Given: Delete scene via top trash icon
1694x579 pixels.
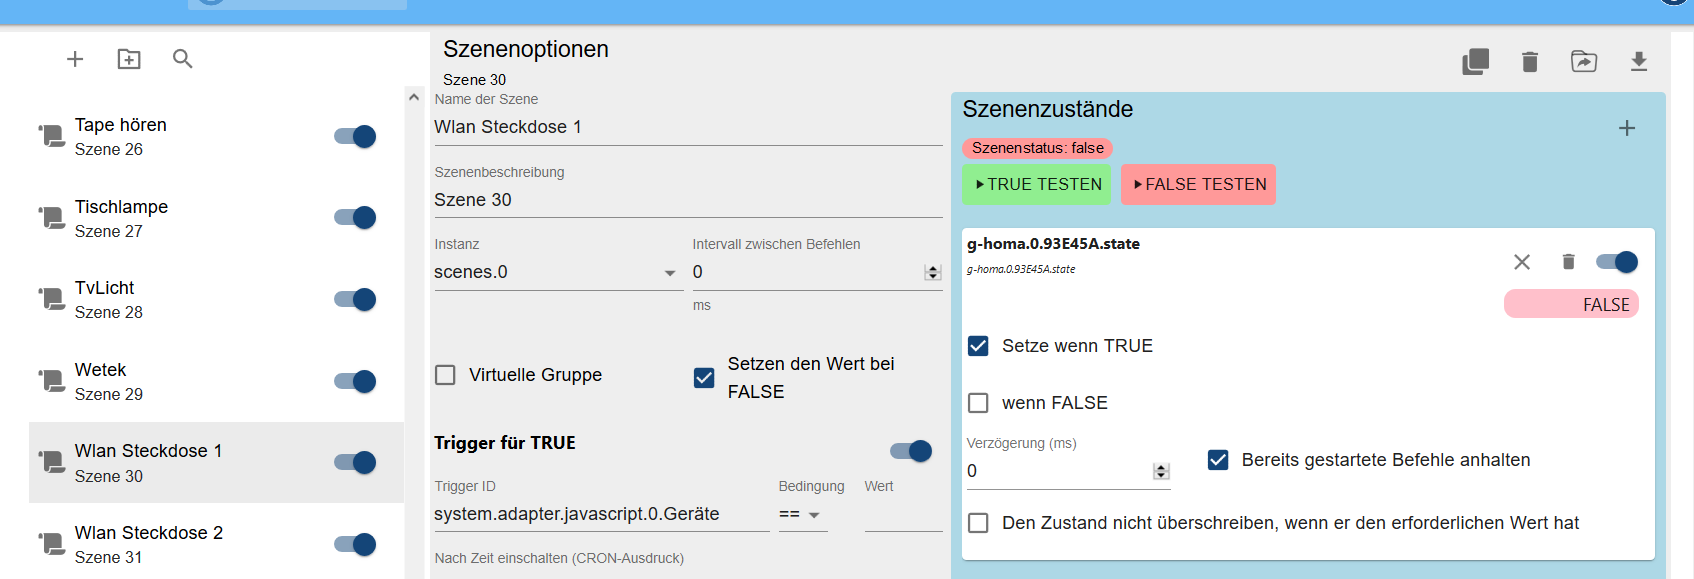Looking at the screenshot, I should click(1530, 62).
